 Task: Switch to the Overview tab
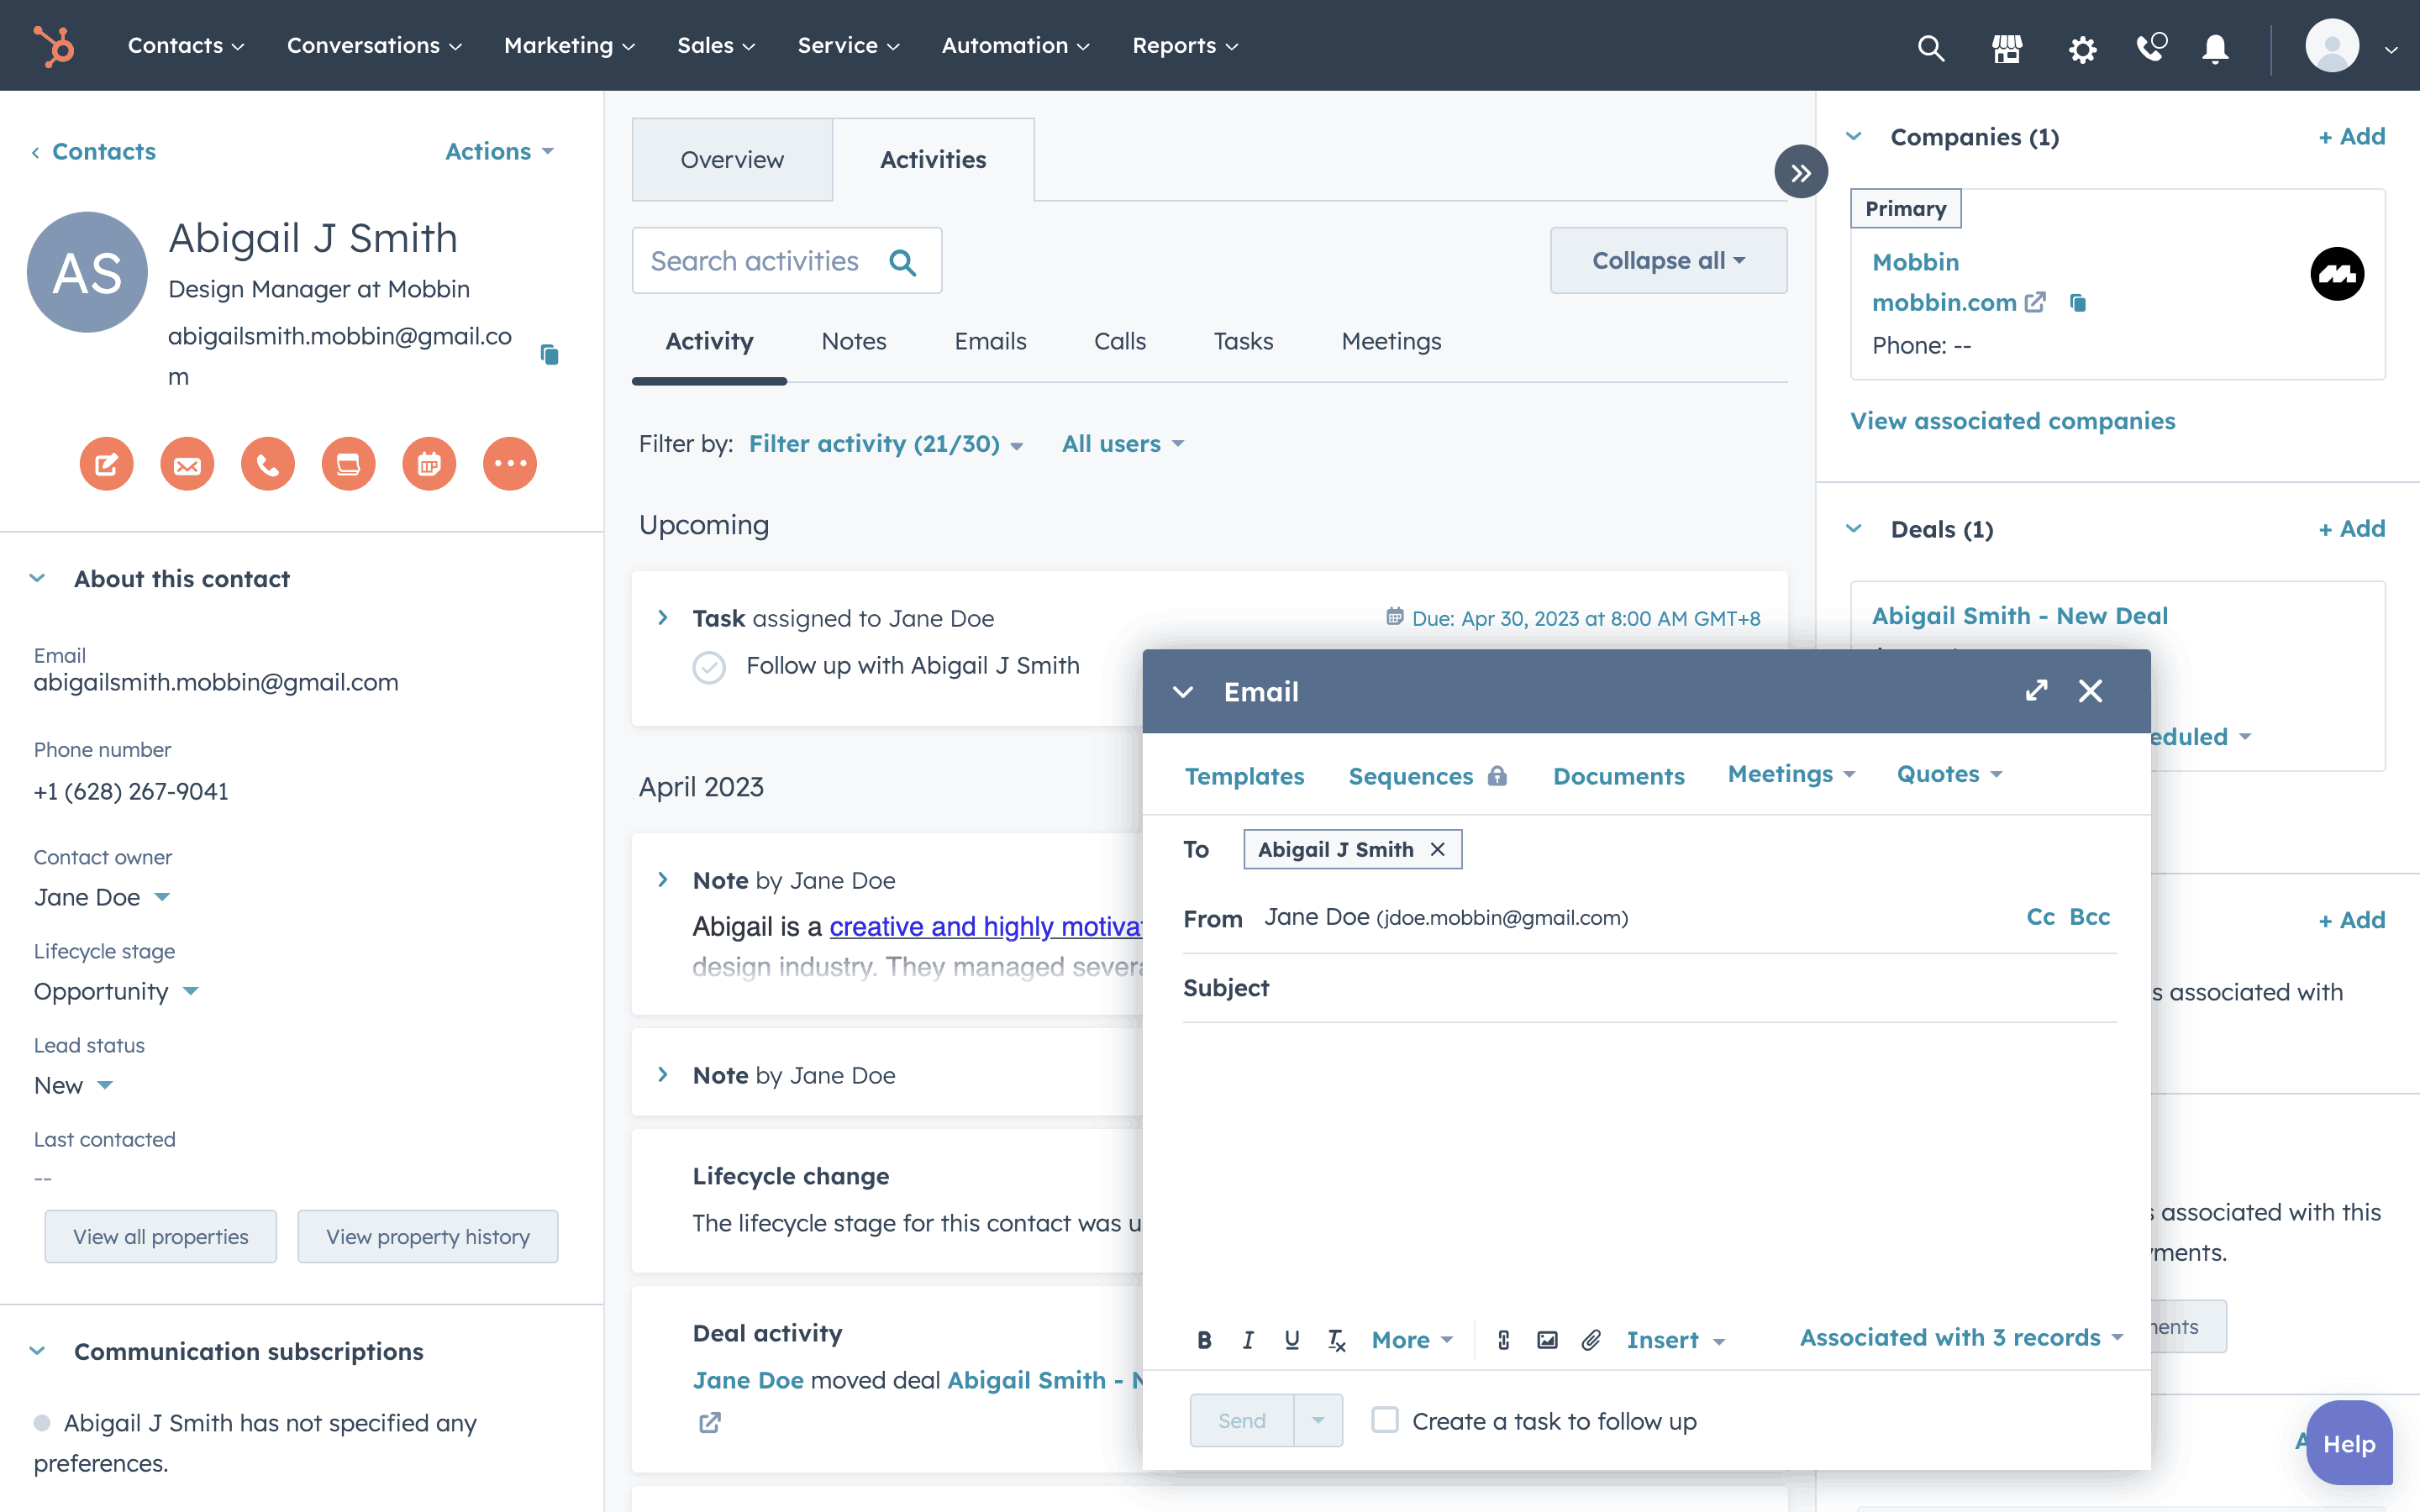tap(732, 160)
